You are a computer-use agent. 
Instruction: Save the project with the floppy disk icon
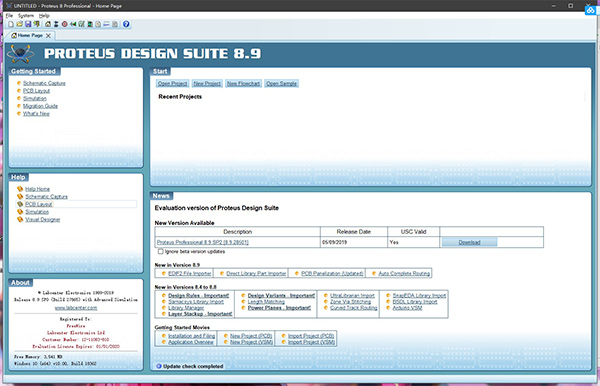tap(28, 24)
